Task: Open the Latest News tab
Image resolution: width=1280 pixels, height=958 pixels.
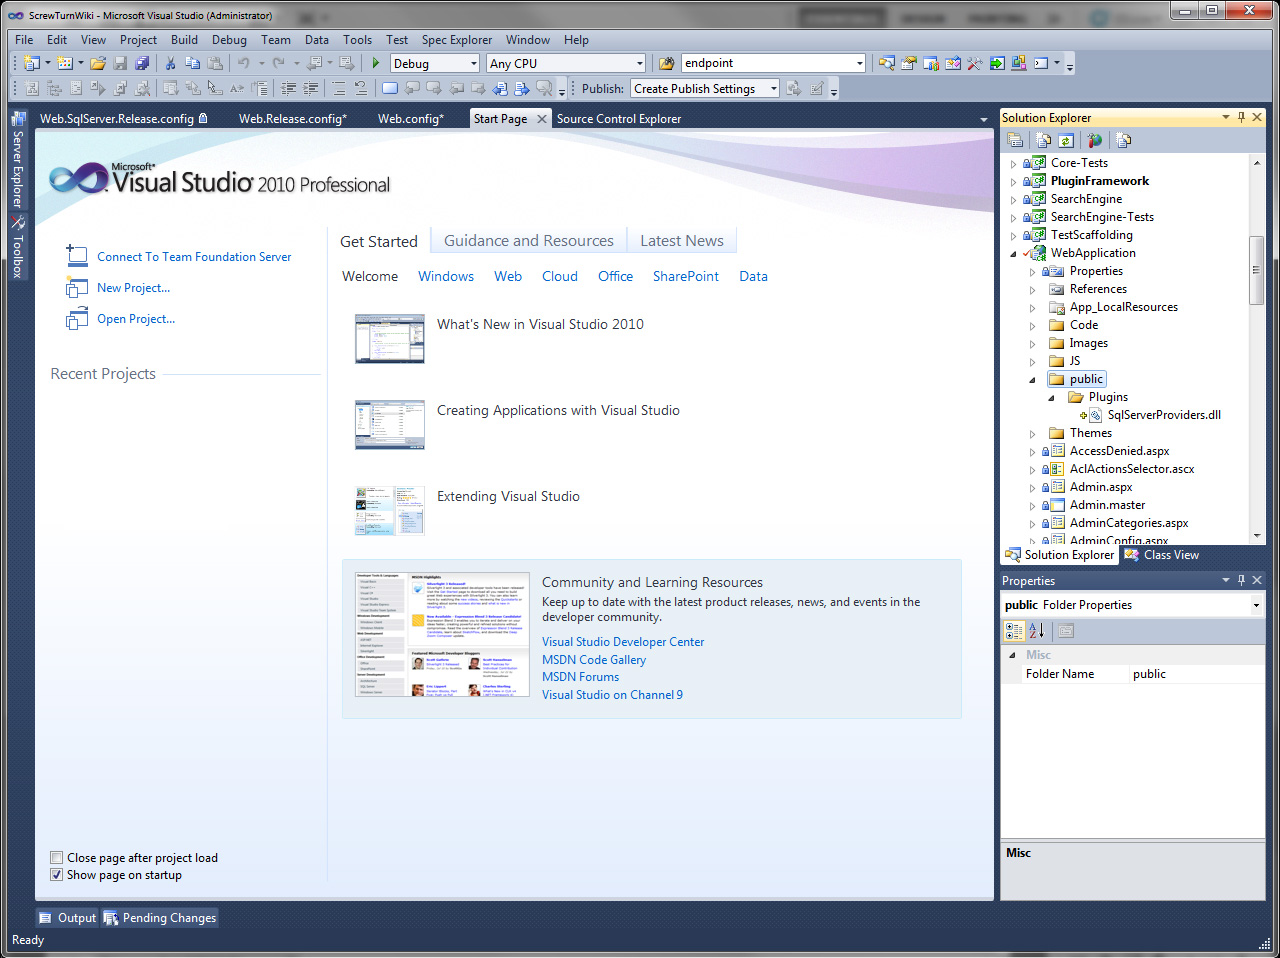Action: pos(682,241)
